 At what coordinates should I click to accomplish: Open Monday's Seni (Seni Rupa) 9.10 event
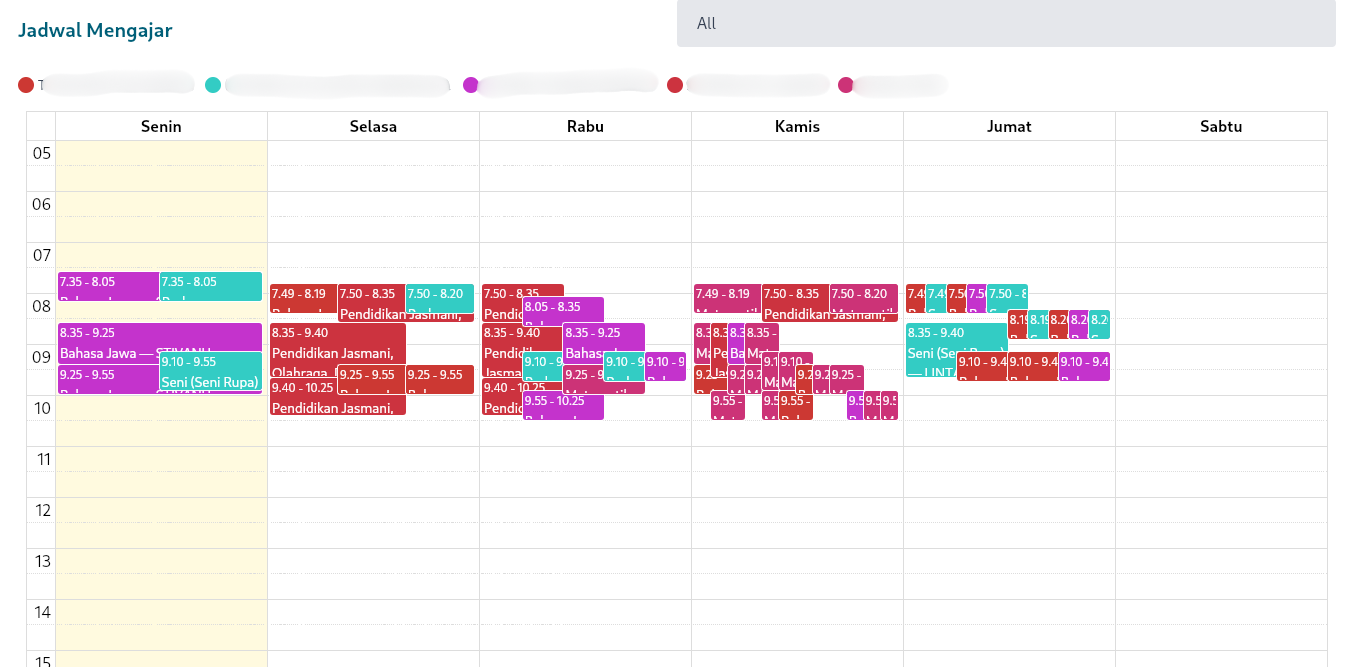210,375
